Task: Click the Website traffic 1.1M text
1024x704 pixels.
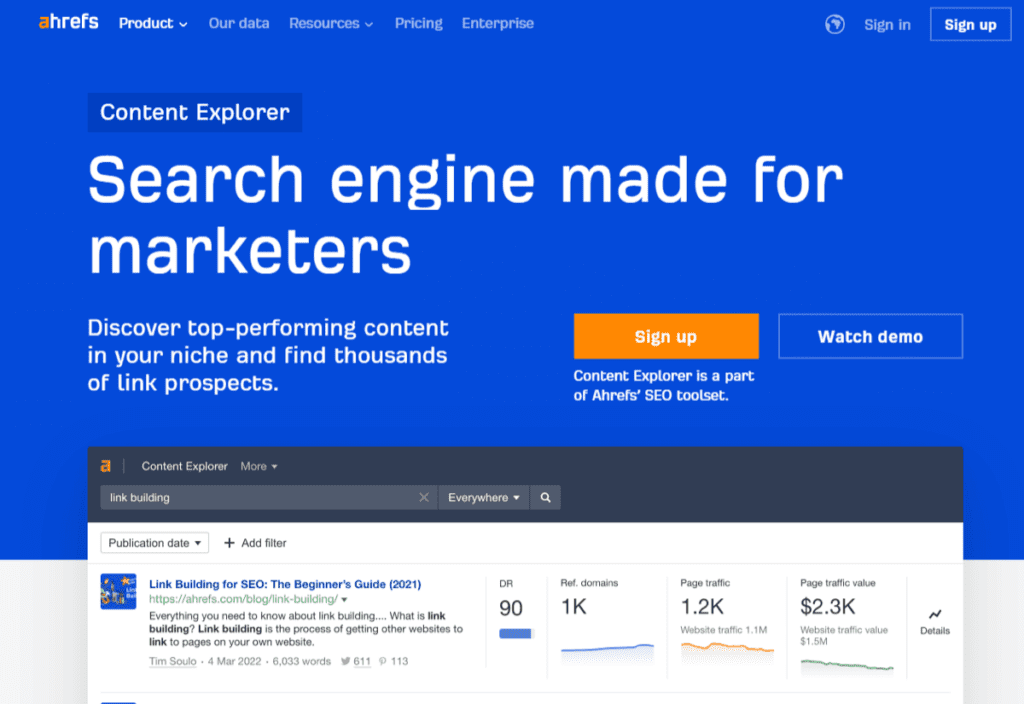Action: tap(724, 630)
